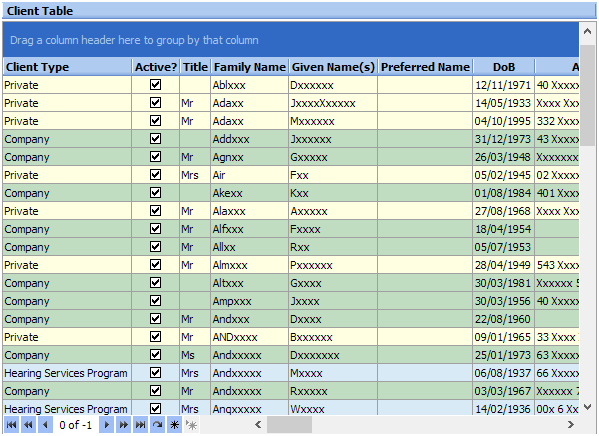Image resolution: width=599 pixels, height=436 pixels.
Task: Sort by Family Name column header
Action: pos(249,67)
